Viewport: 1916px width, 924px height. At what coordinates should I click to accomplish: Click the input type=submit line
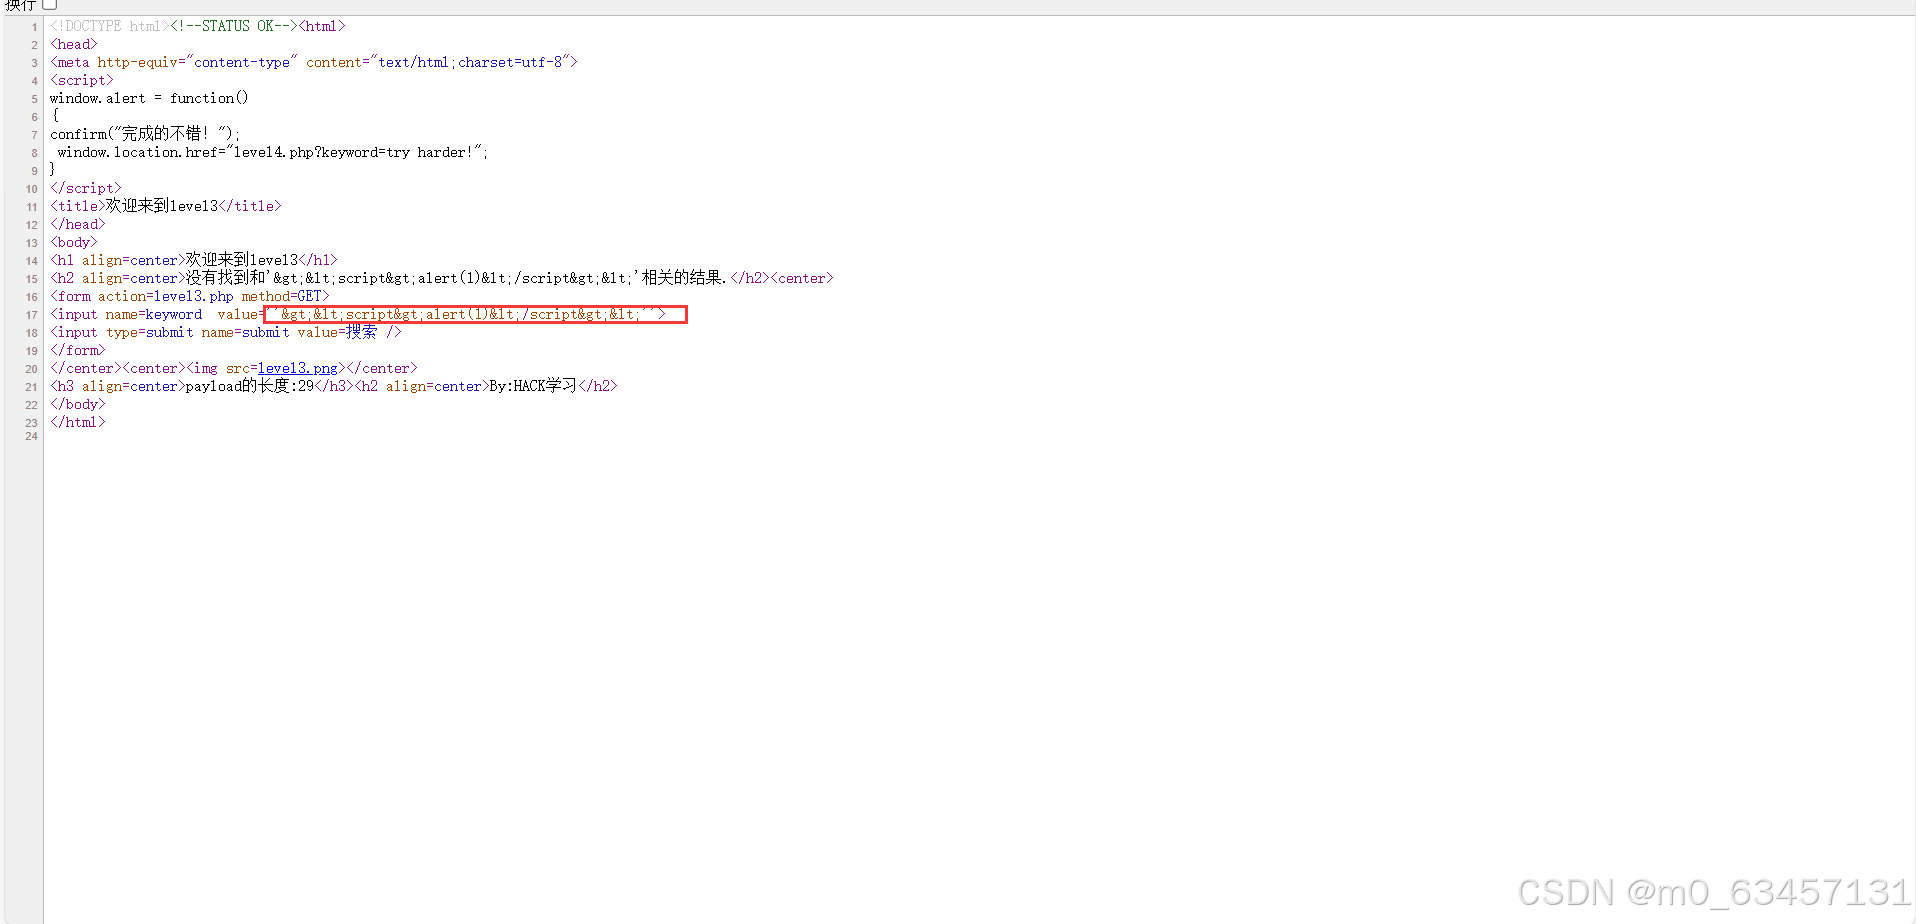(226, 332)
